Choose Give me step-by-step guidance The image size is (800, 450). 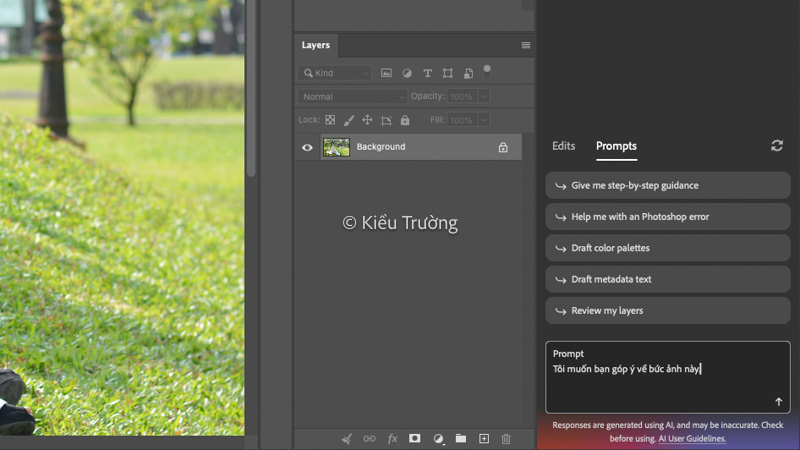(x=668, y=186)
